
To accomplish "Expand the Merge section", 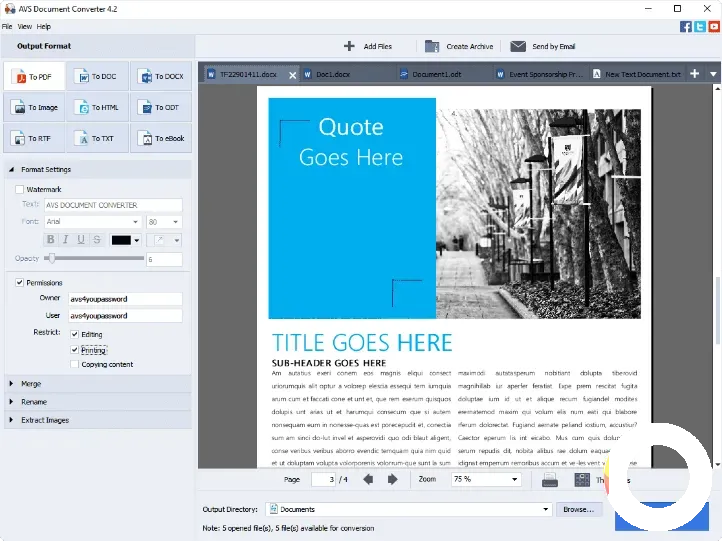I will 12,383.
